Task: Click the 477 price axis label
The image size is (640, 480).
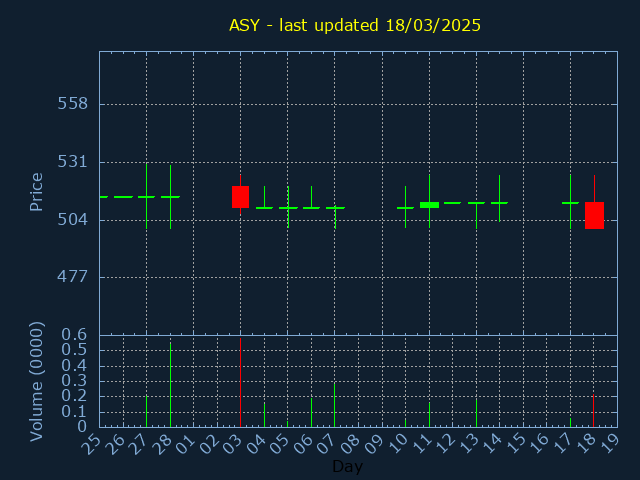Action: (73, 277)
